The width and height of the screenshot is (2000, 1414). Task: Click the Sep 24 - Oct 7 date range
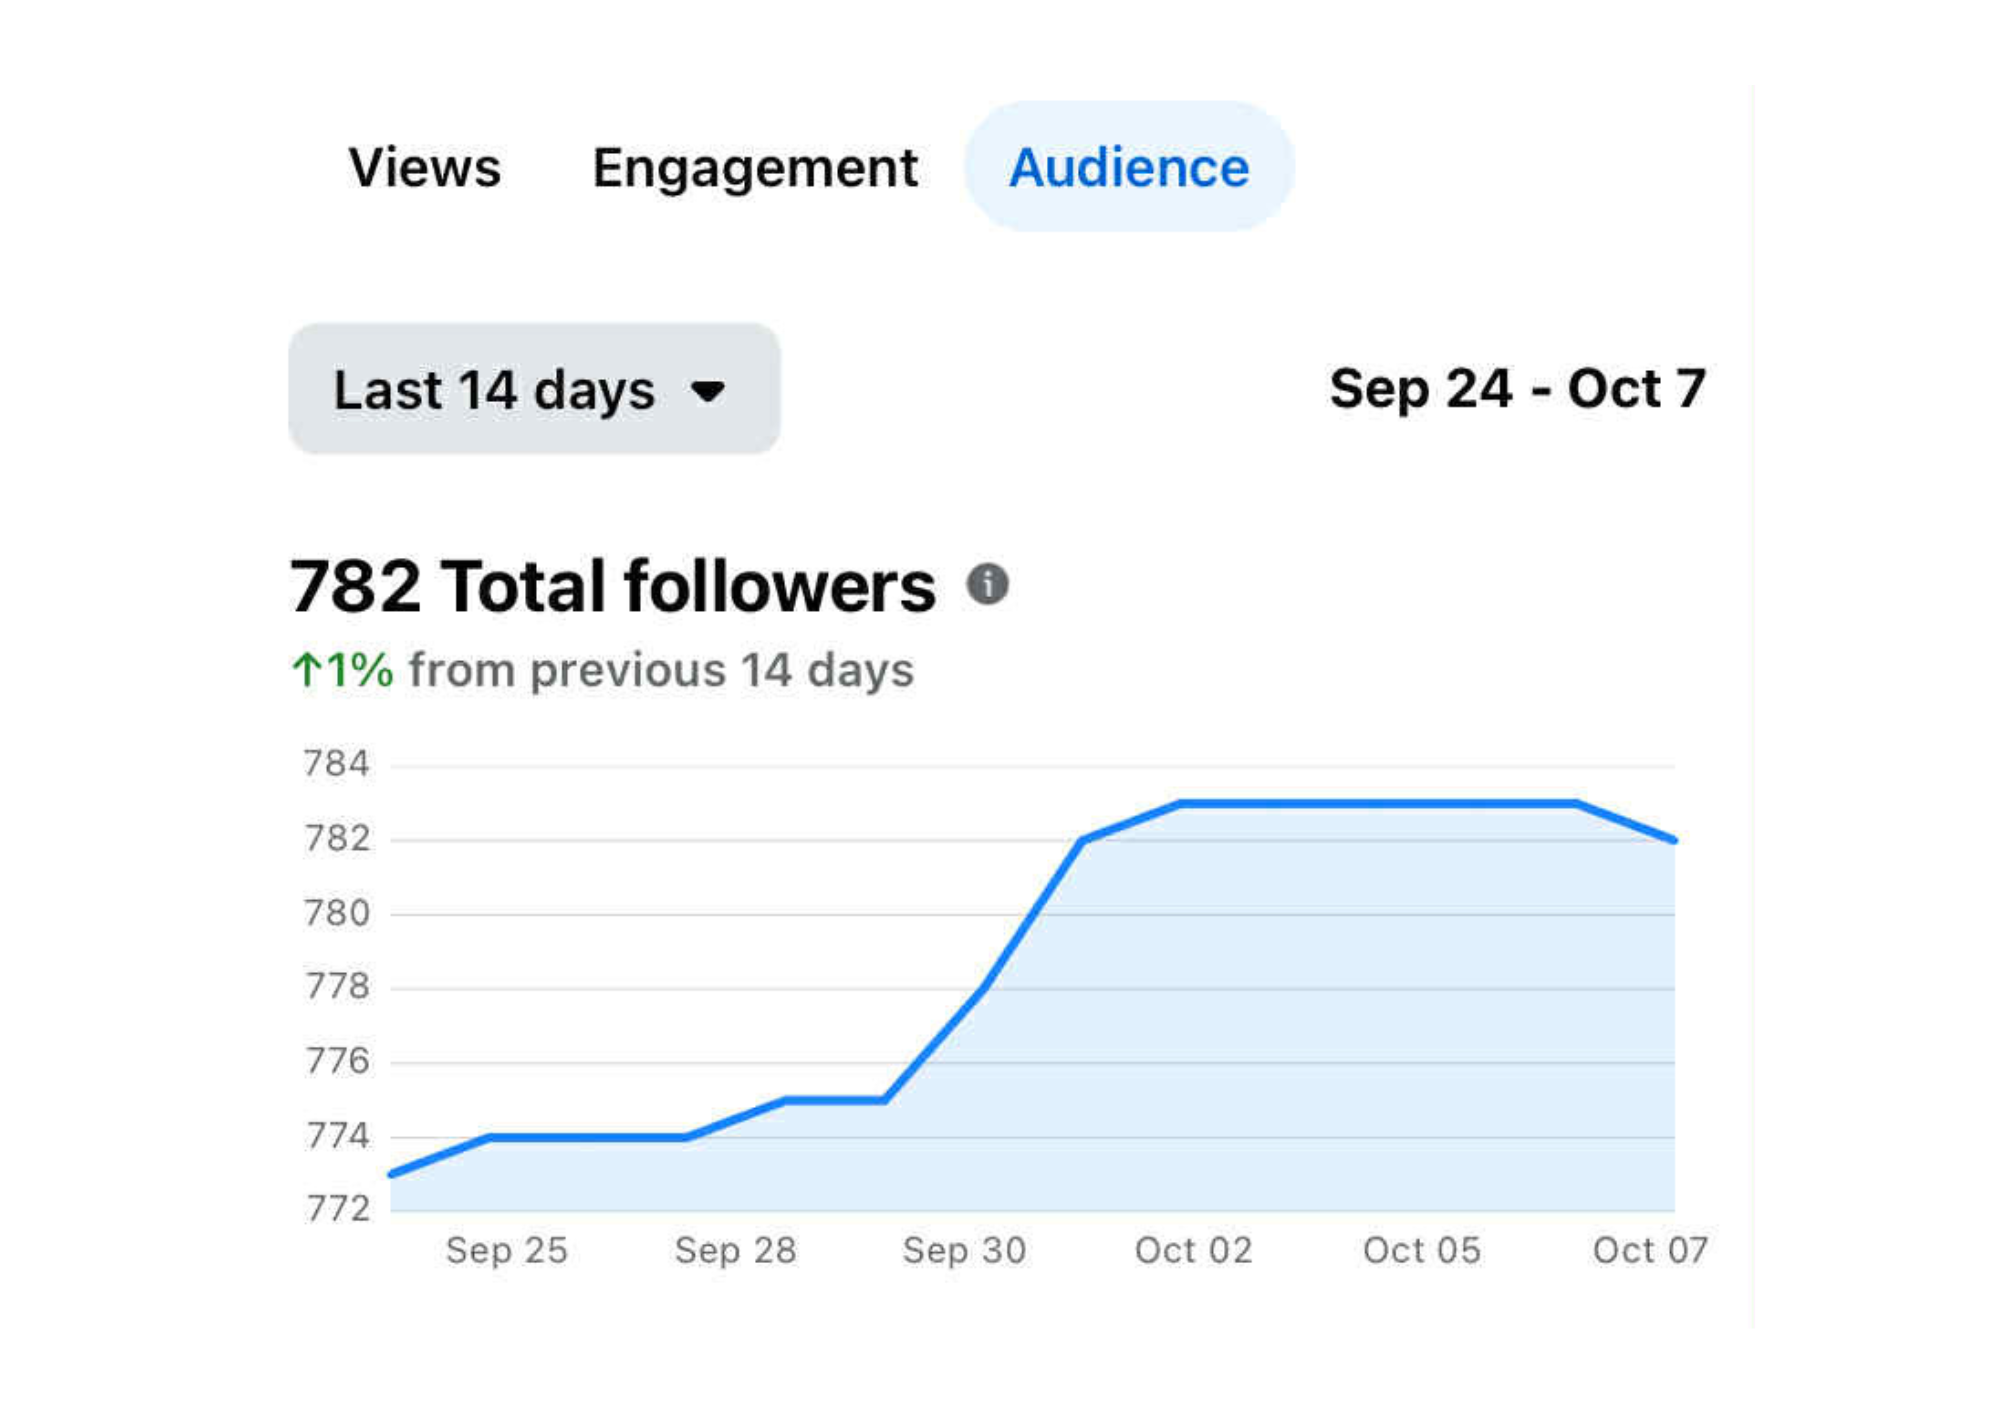[1517, 388]
